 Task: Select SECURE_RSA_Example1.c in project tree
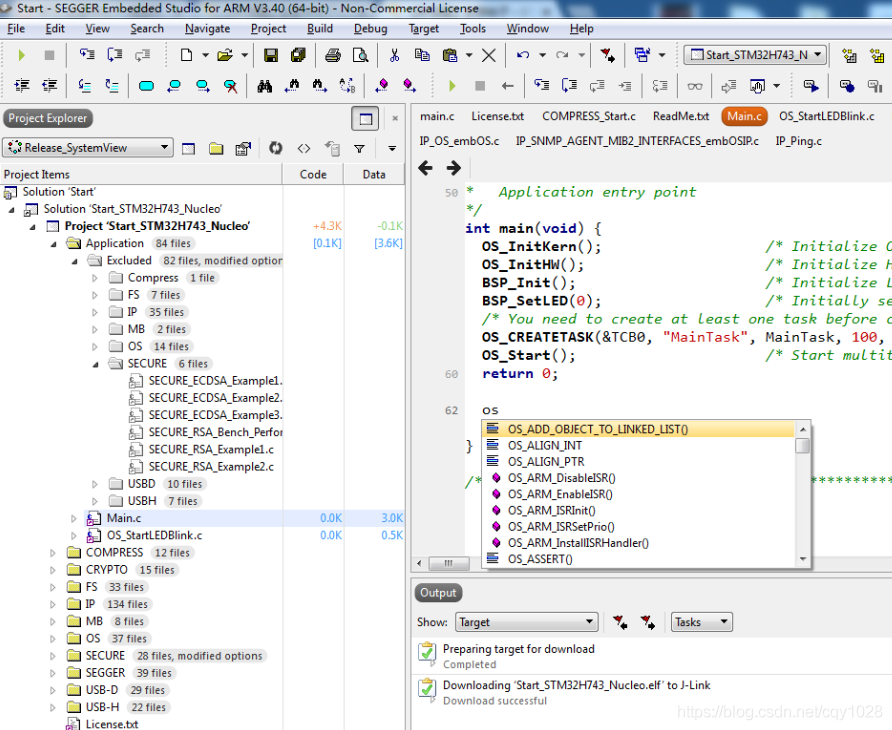tap(211, 449)
